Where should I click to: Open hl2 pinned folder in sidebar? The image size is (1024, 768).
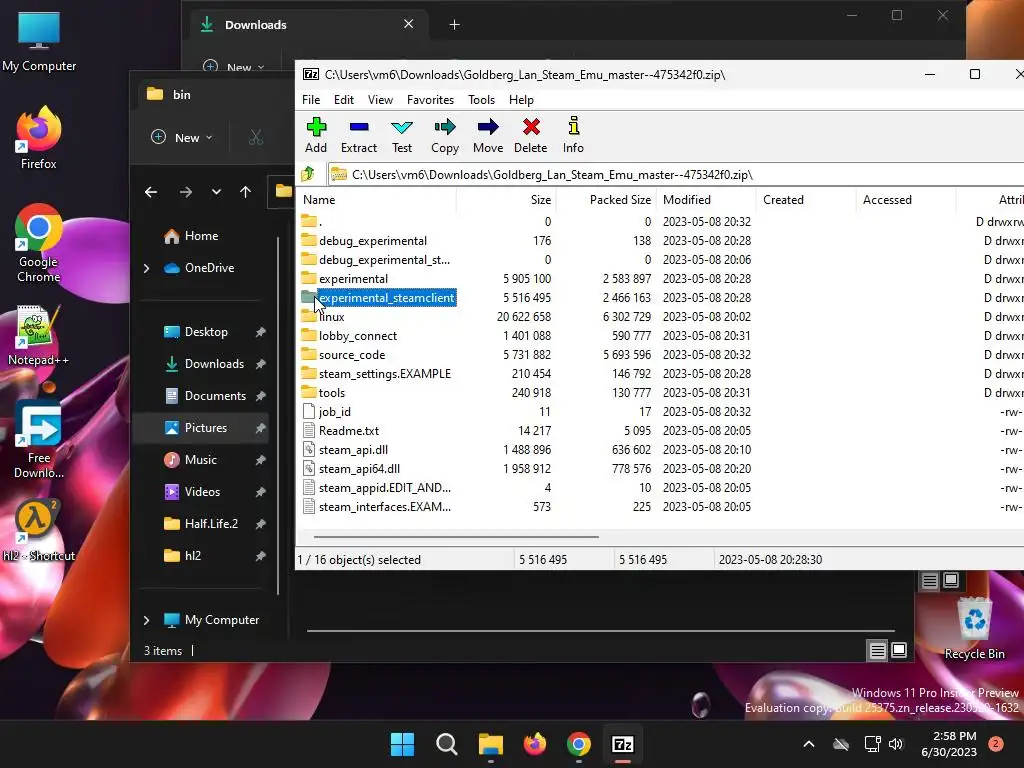point(193,556)
